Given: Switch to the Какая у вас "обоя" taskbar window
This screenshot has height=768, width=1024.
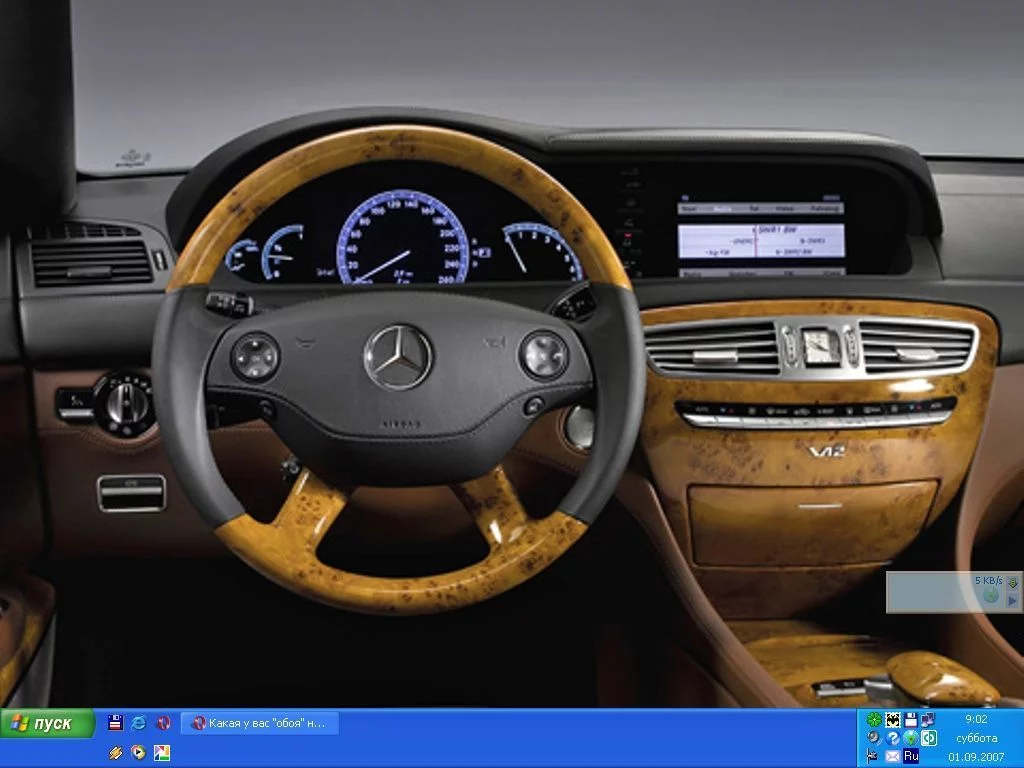Looking at the screenshot, I should [x=260, y=724].
